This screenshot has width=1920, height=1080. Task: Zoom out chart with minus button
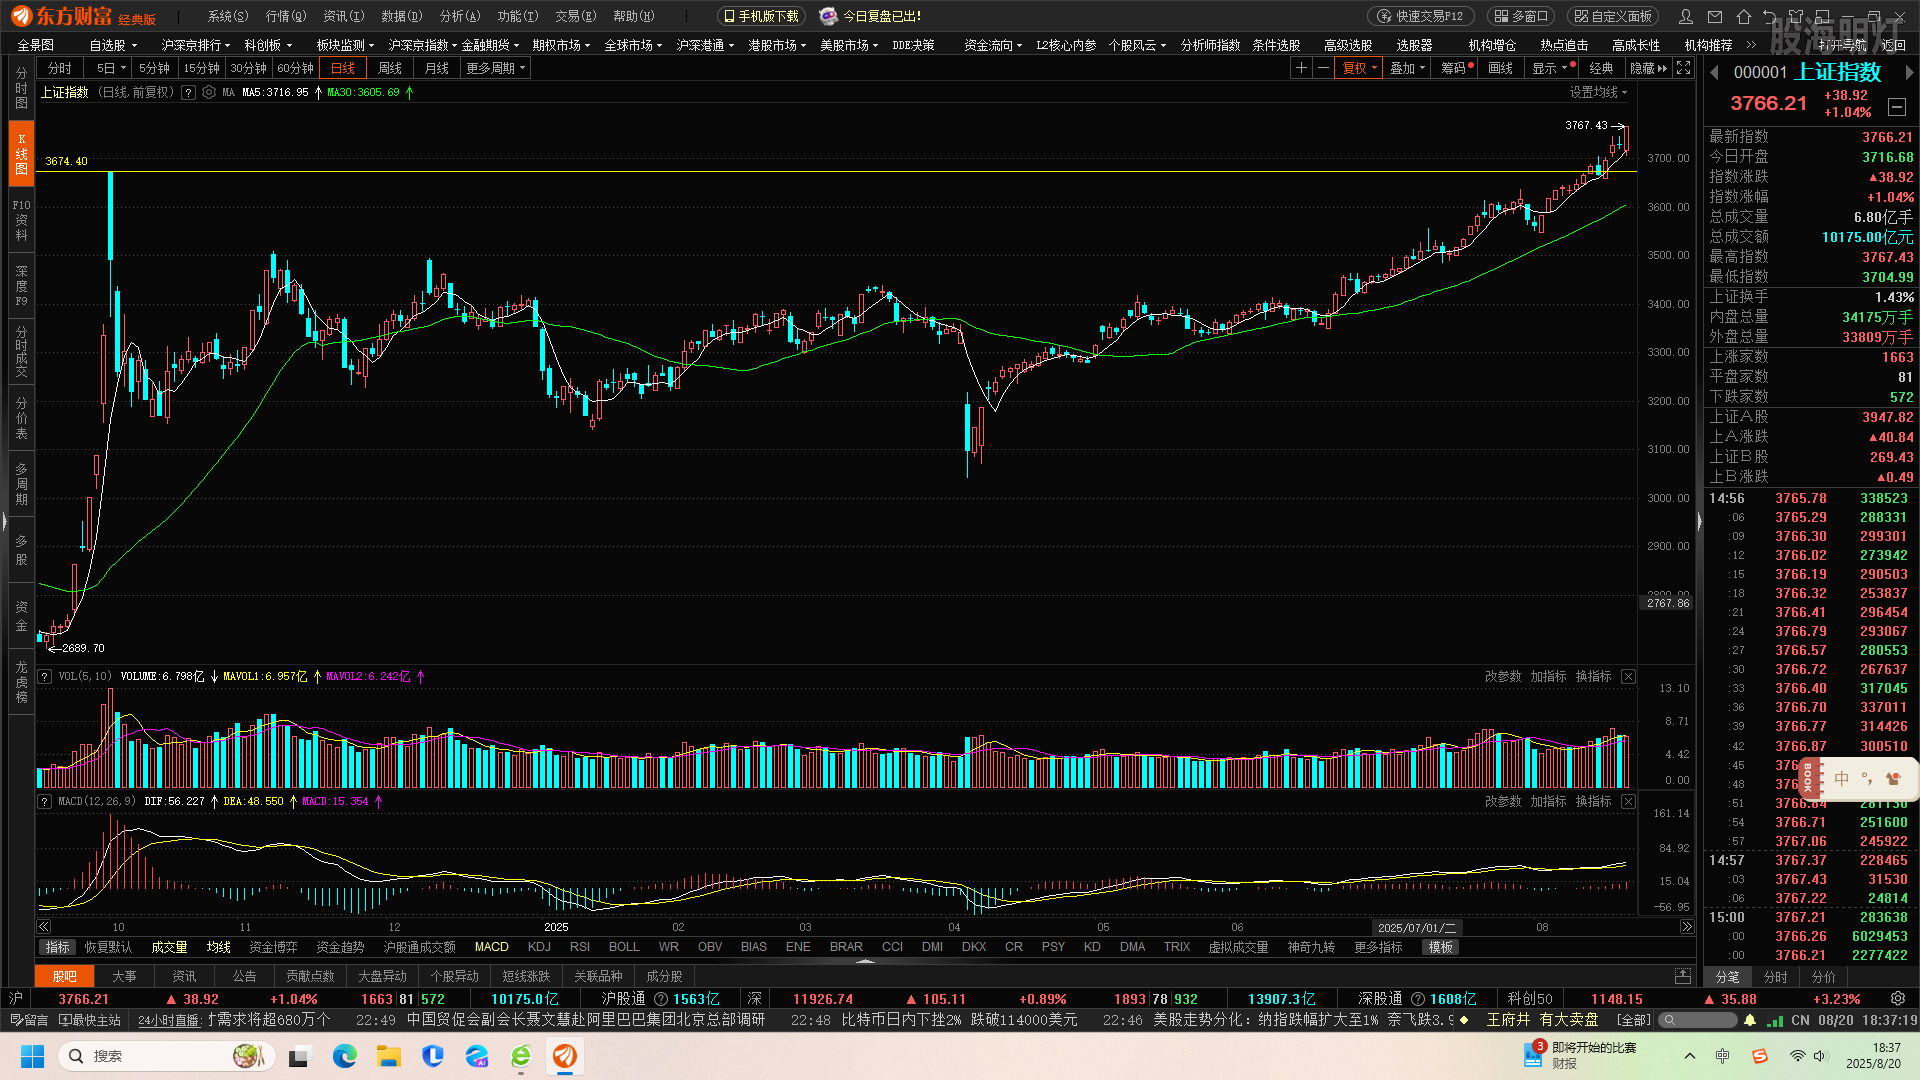1323,68
